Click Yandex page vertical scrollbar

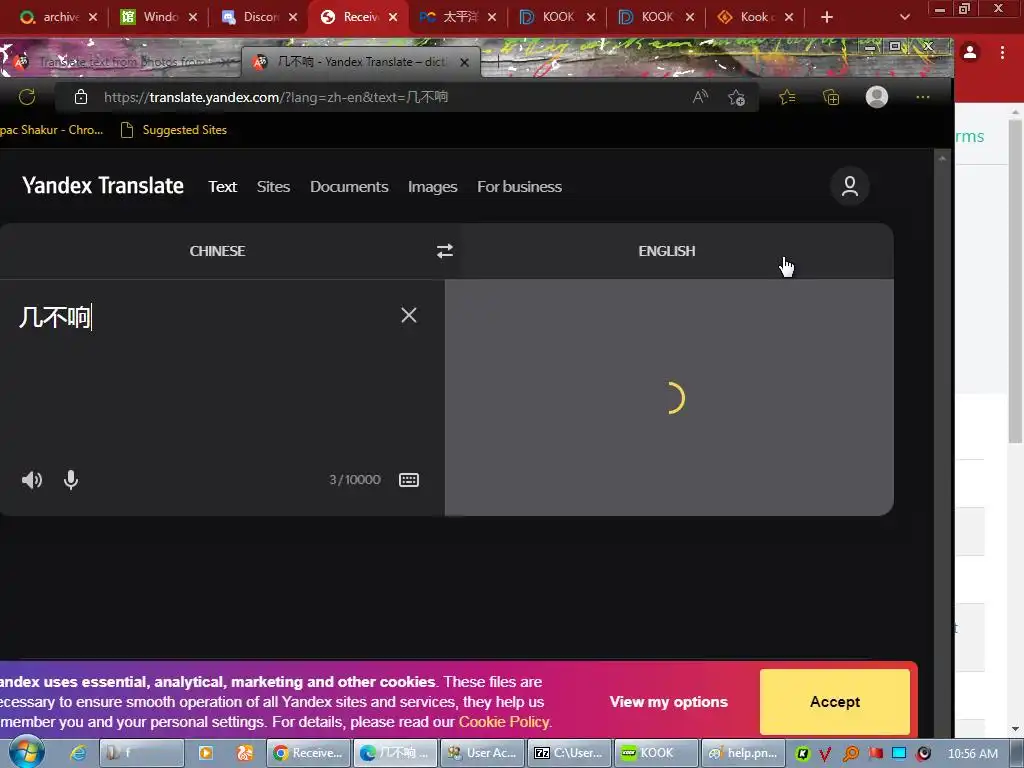click(942, 444)
